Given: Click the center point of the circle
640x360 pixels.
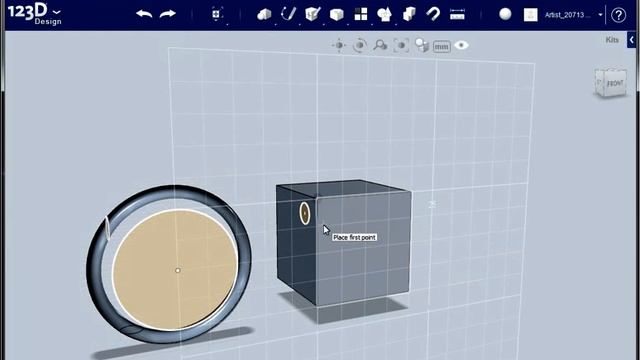Looking at the screenshot, I should (x=178, y=270).
